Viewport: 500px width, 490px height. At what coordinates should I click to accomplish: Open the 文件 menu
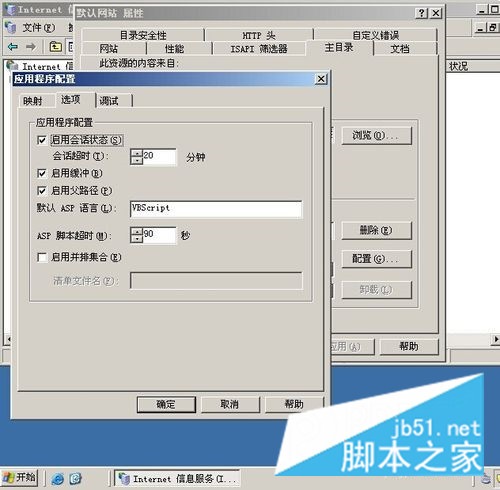pos(38,28)
